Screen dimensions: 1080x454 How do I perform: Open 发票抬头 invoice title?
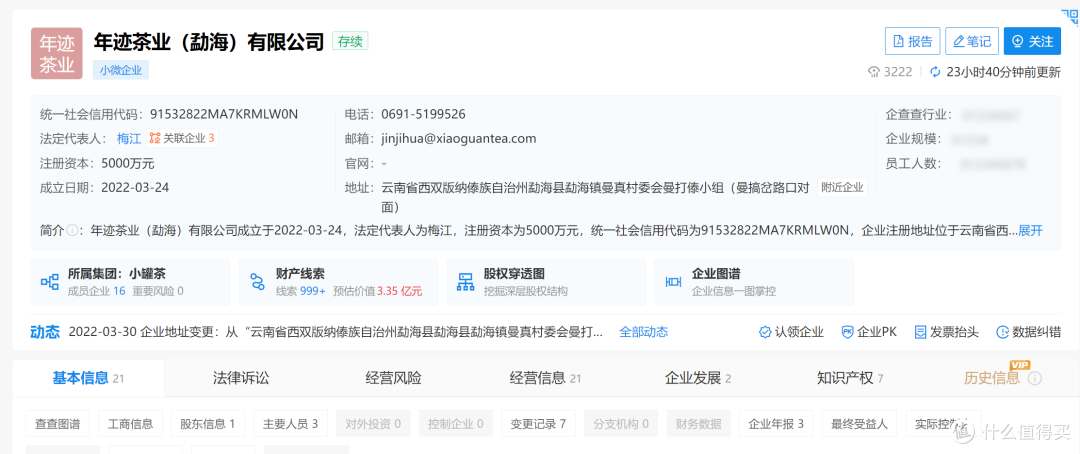tap(946, 332)
